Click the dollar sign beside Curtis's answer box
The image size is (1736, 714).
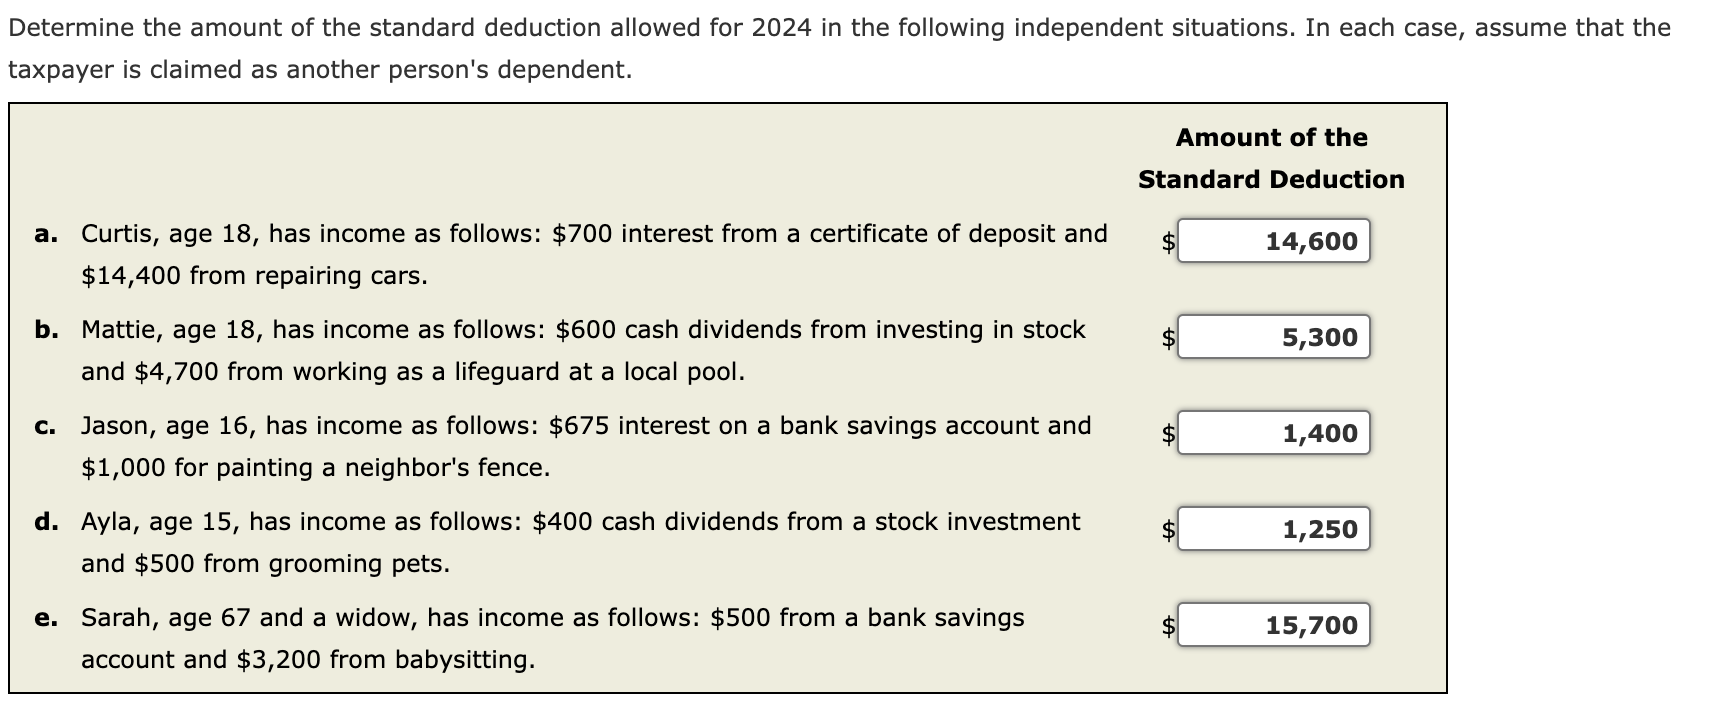click(x=1166, y=242)
